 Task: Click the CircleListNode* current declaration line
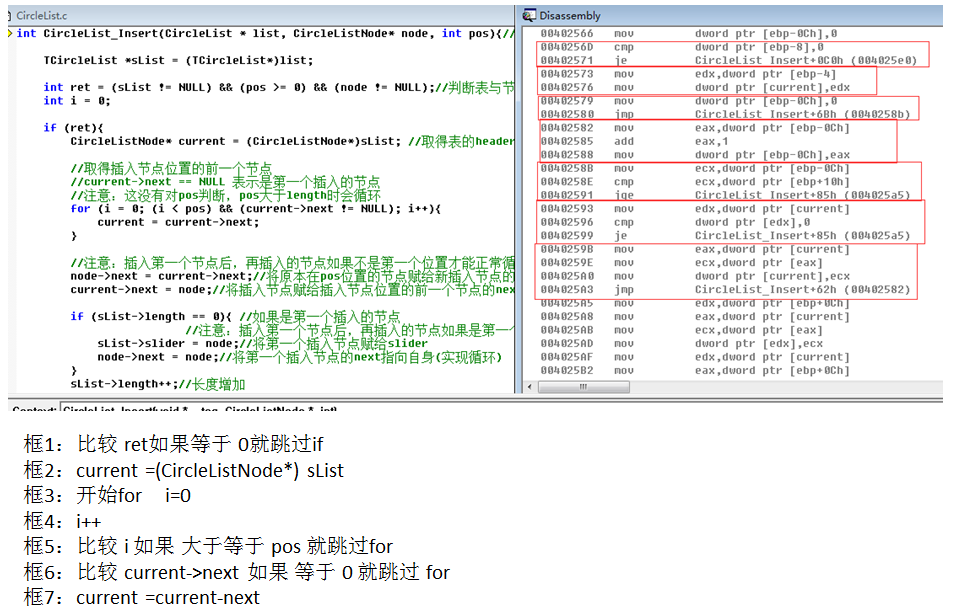pyautogui.click(x=292, y=141)
